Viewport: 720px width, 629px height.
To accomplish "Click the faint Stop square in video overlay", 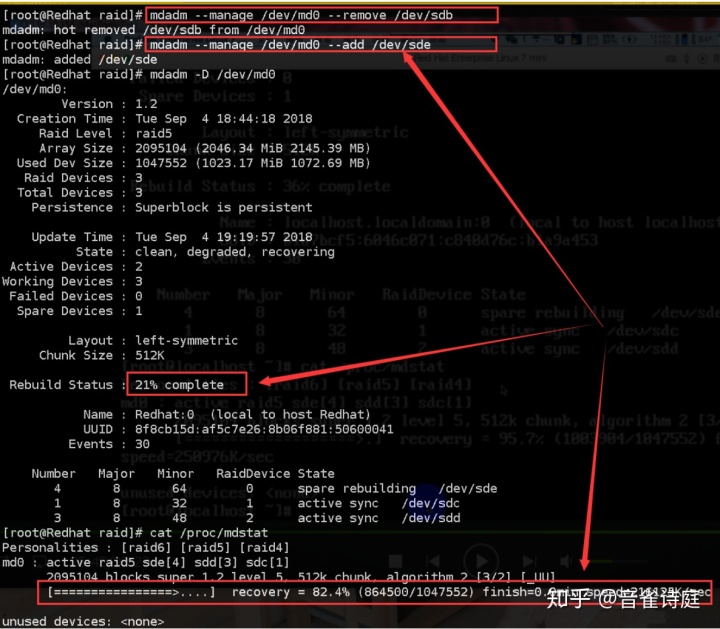I will 395,561.
